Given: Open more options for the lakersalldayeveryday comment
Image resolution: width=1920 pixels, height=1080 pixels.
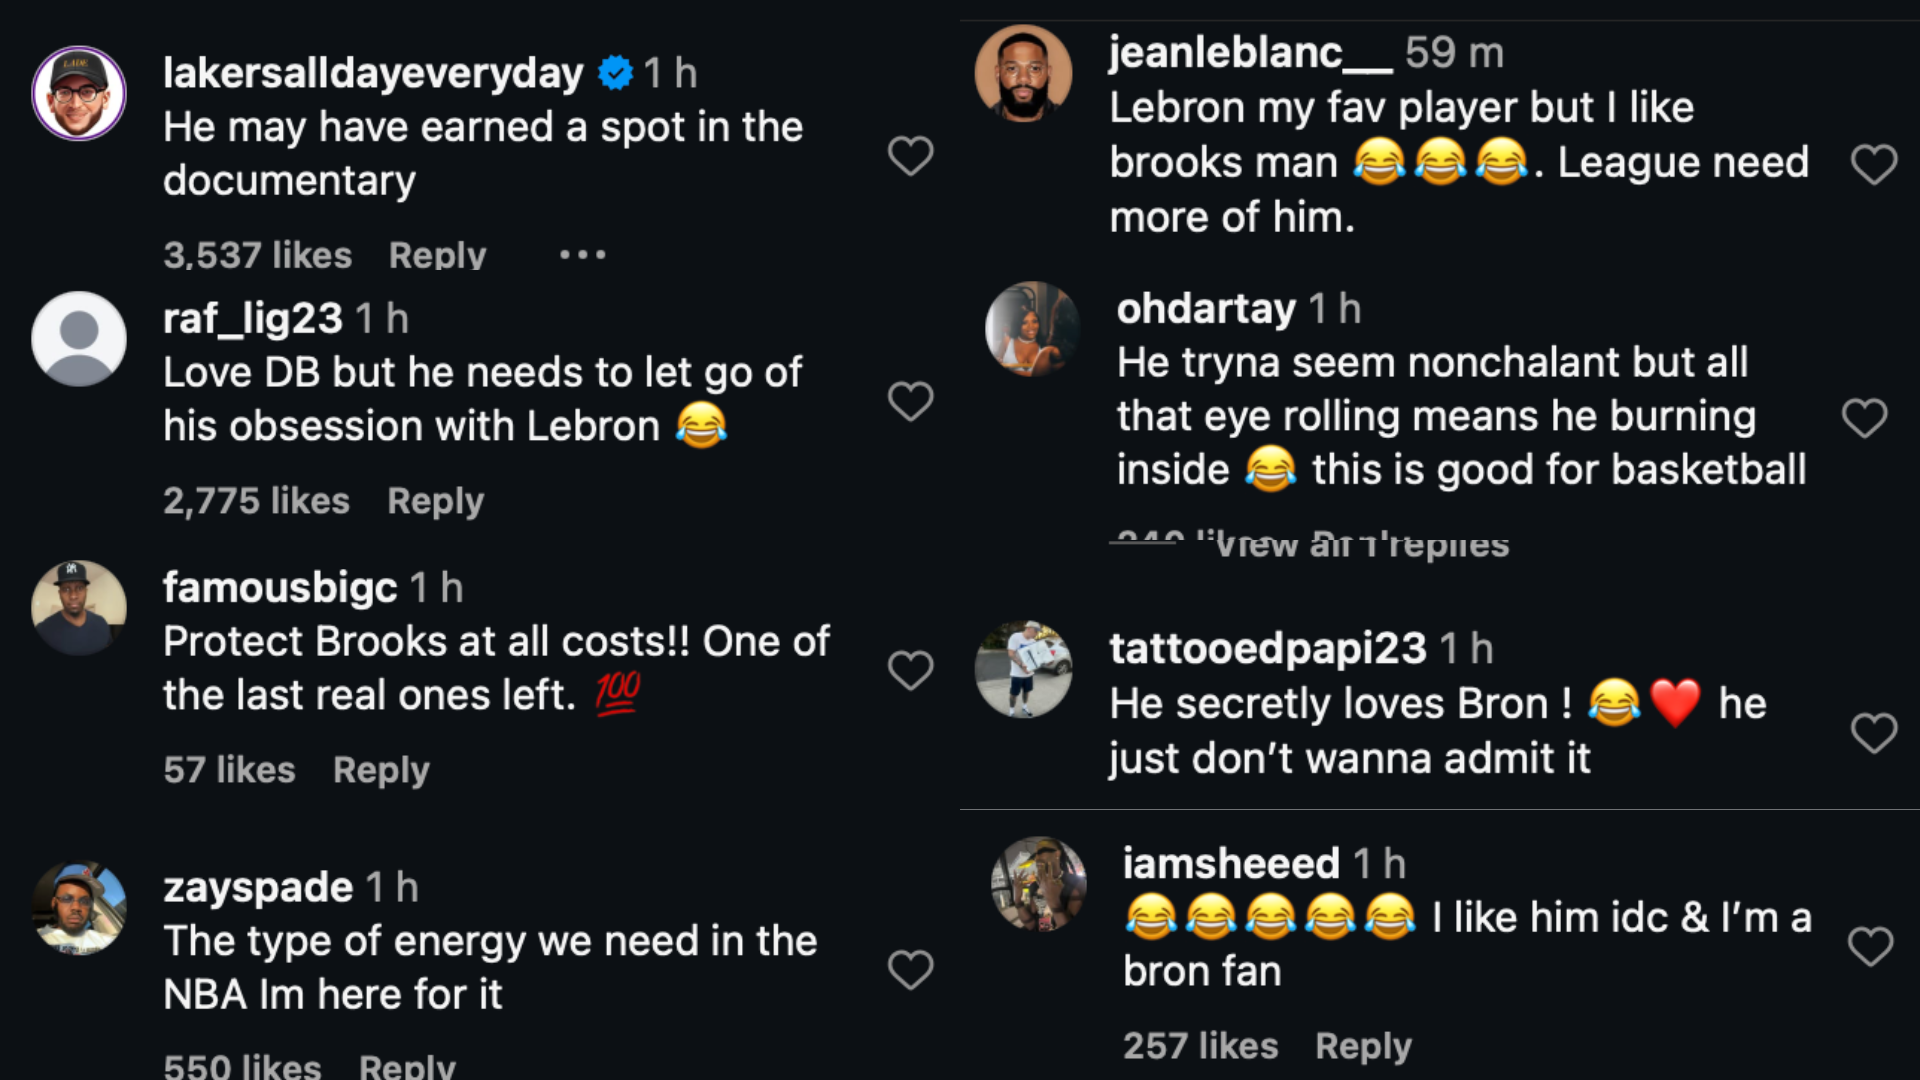Looking at the screenshot, I should coord(582,255).
